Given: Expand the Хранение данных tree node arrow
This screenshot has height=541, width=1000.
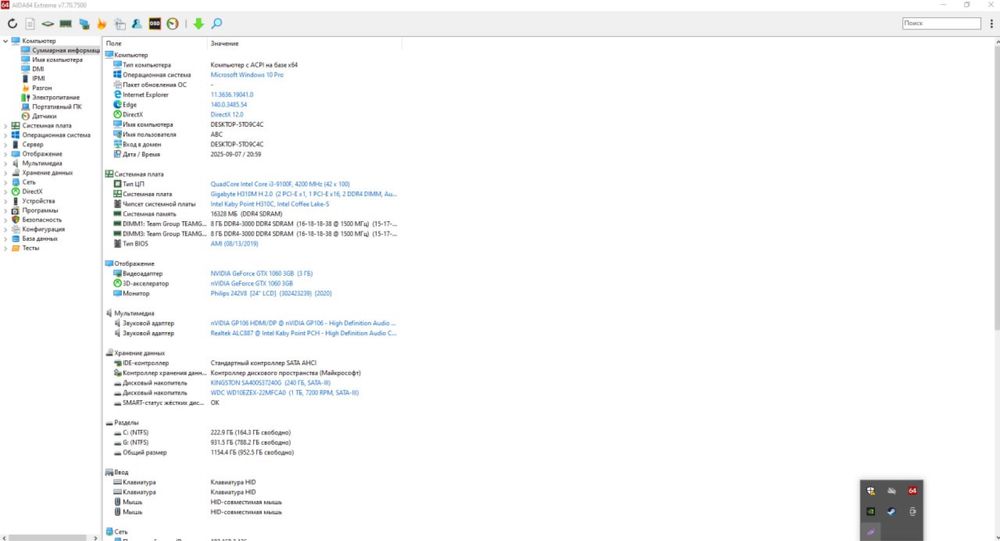Looking at the screenshot, I should pos(6,173).
